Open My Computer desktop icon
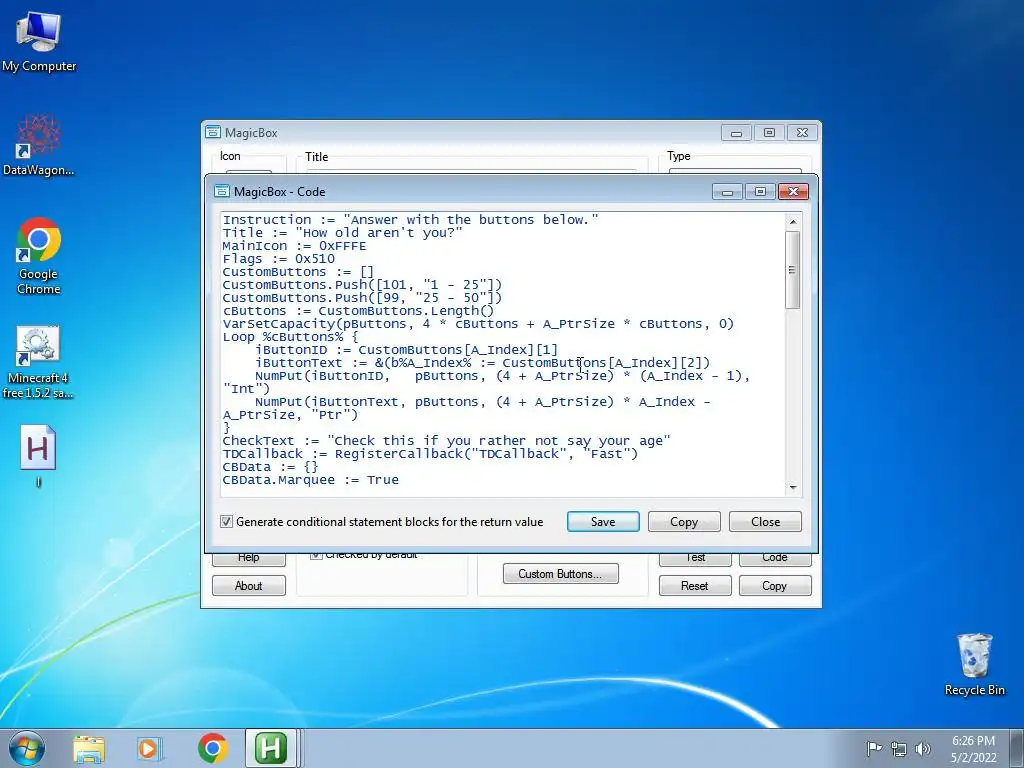 coord(39,42)
